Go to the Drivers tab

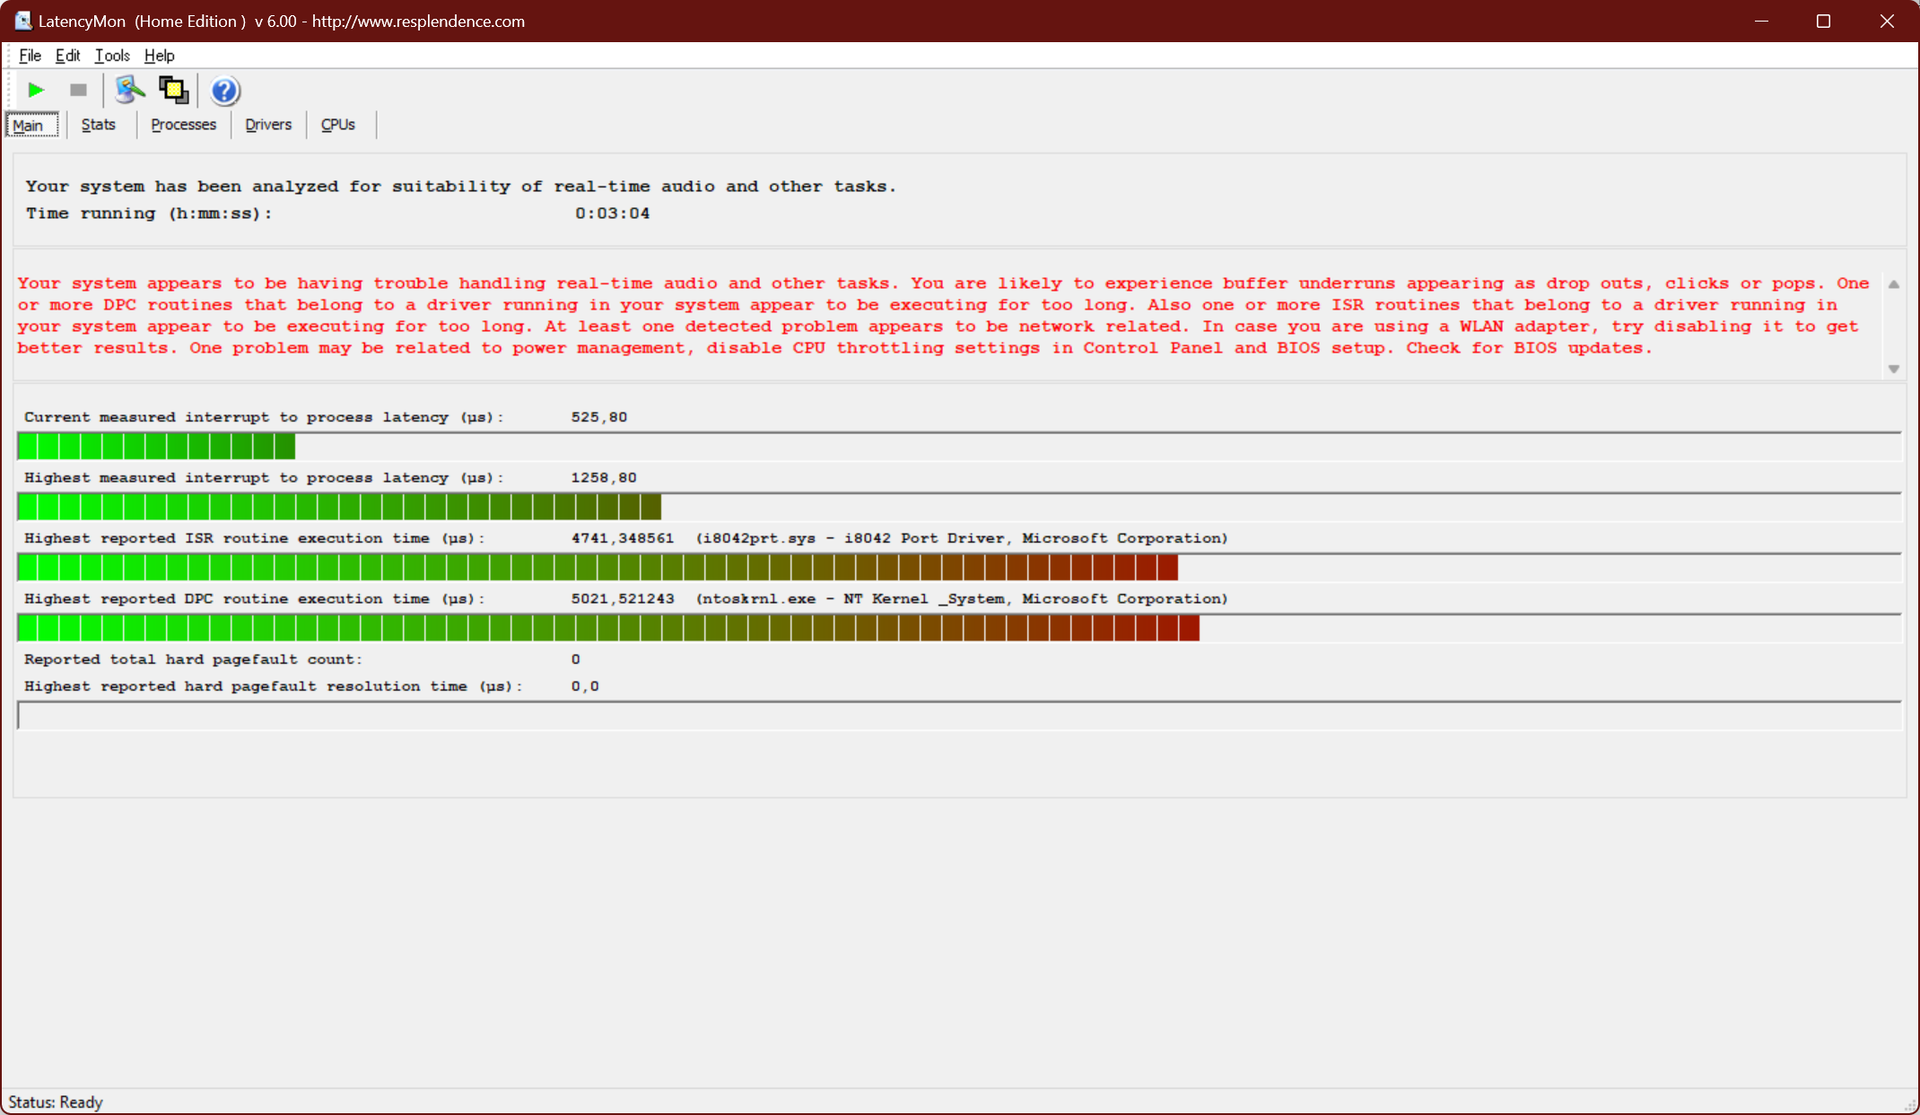click(x=268, y=125)
